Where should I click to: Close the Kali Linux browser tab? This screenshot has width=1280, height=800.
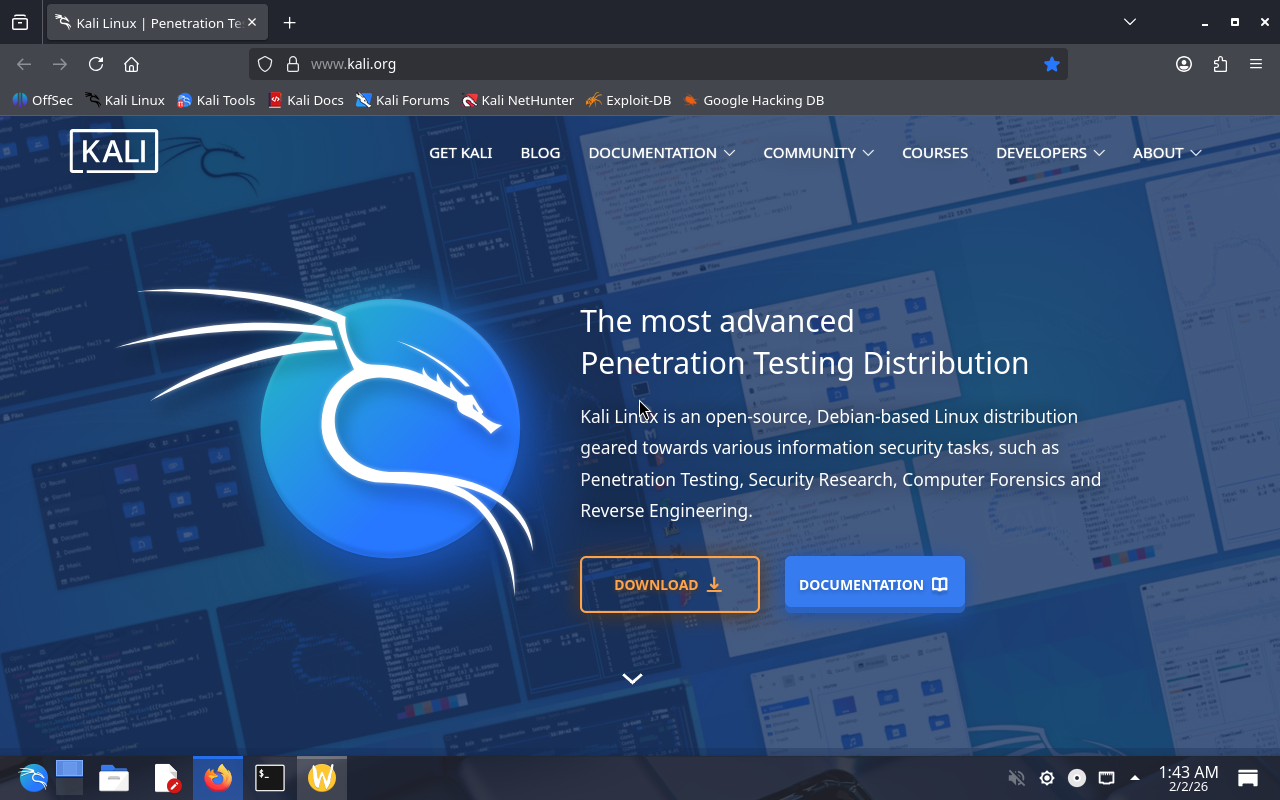(x=252, y=22)
